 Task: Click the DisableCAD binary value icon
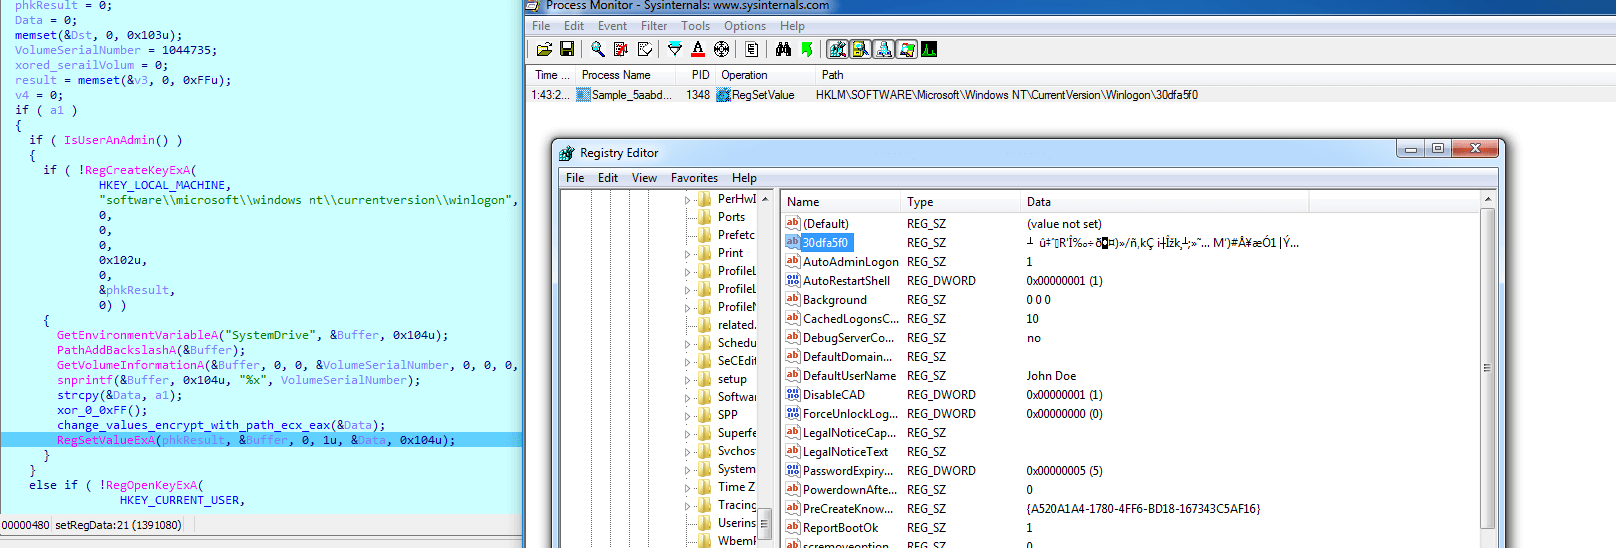pos(793,394)
